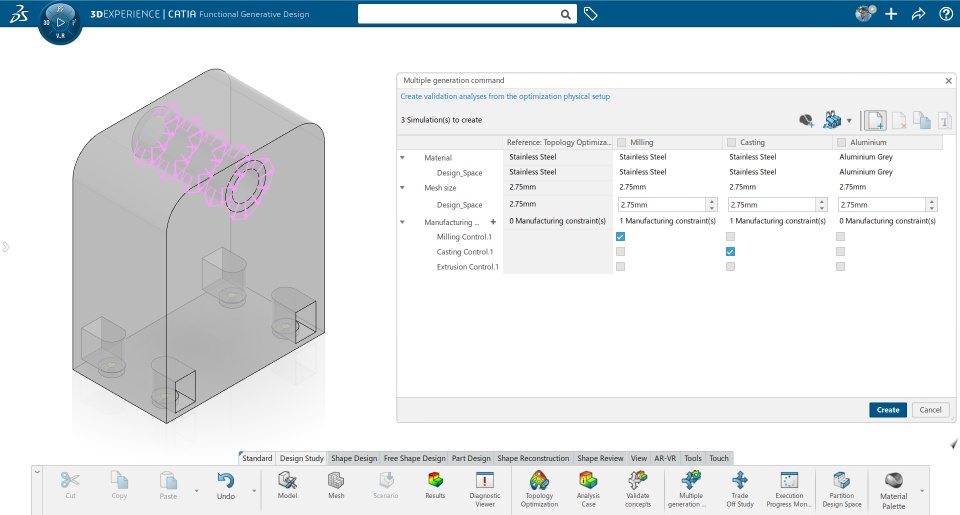Click the add new simulation column icon
Image resolution: width=960 pixels, height=515 pixels.
tap(875, 121)
